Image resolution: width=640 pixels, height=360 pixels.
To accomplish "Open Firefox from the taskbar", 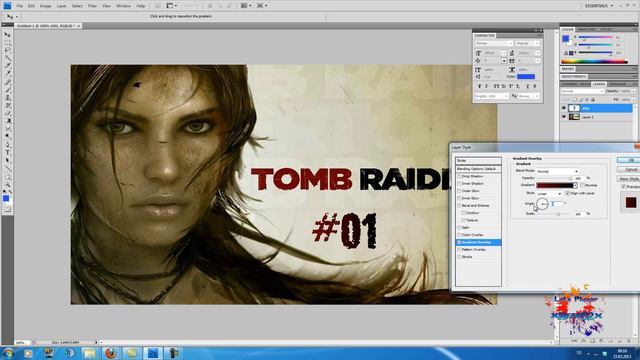I will pyautogui.click(x=110, y=353).
